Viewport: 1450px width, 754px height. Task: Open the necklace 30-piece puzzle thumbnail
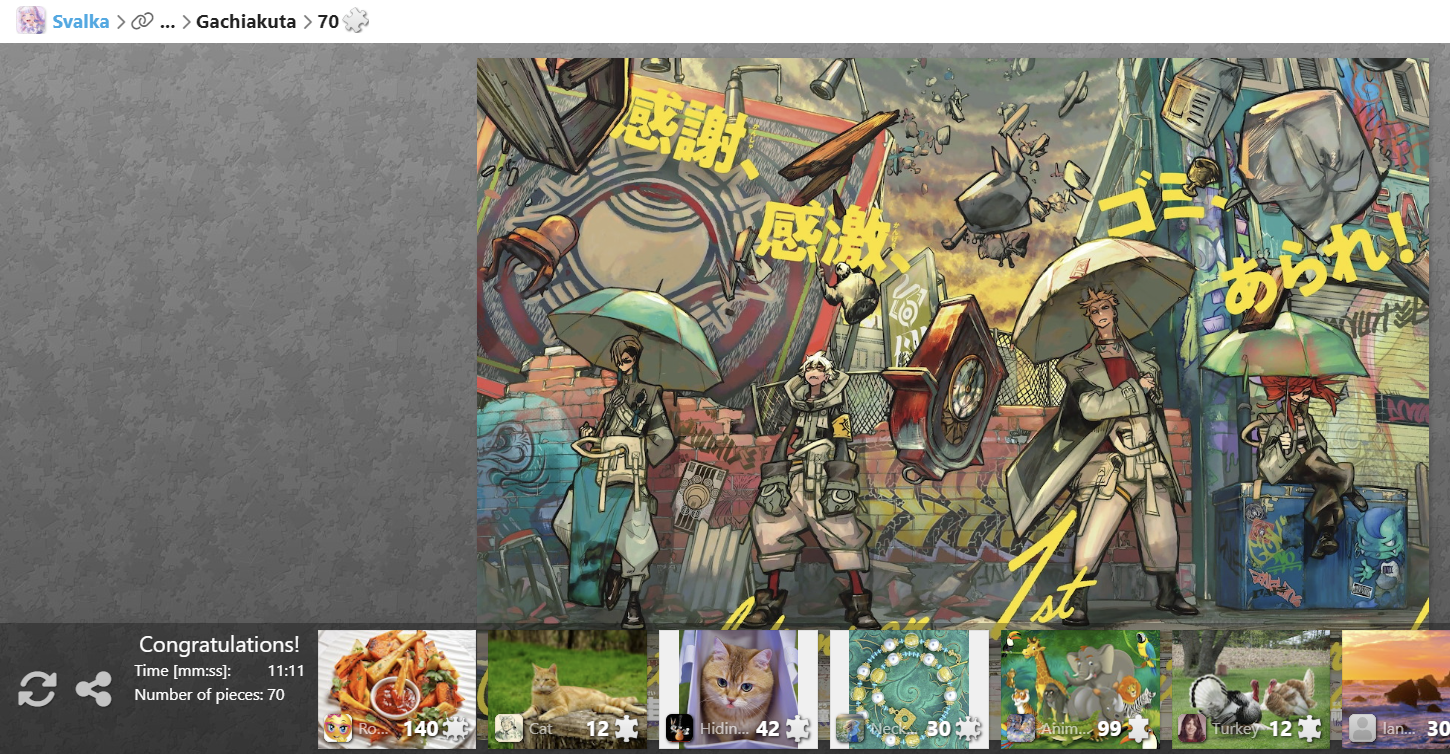pyautogui.click(x=909, y=689)
